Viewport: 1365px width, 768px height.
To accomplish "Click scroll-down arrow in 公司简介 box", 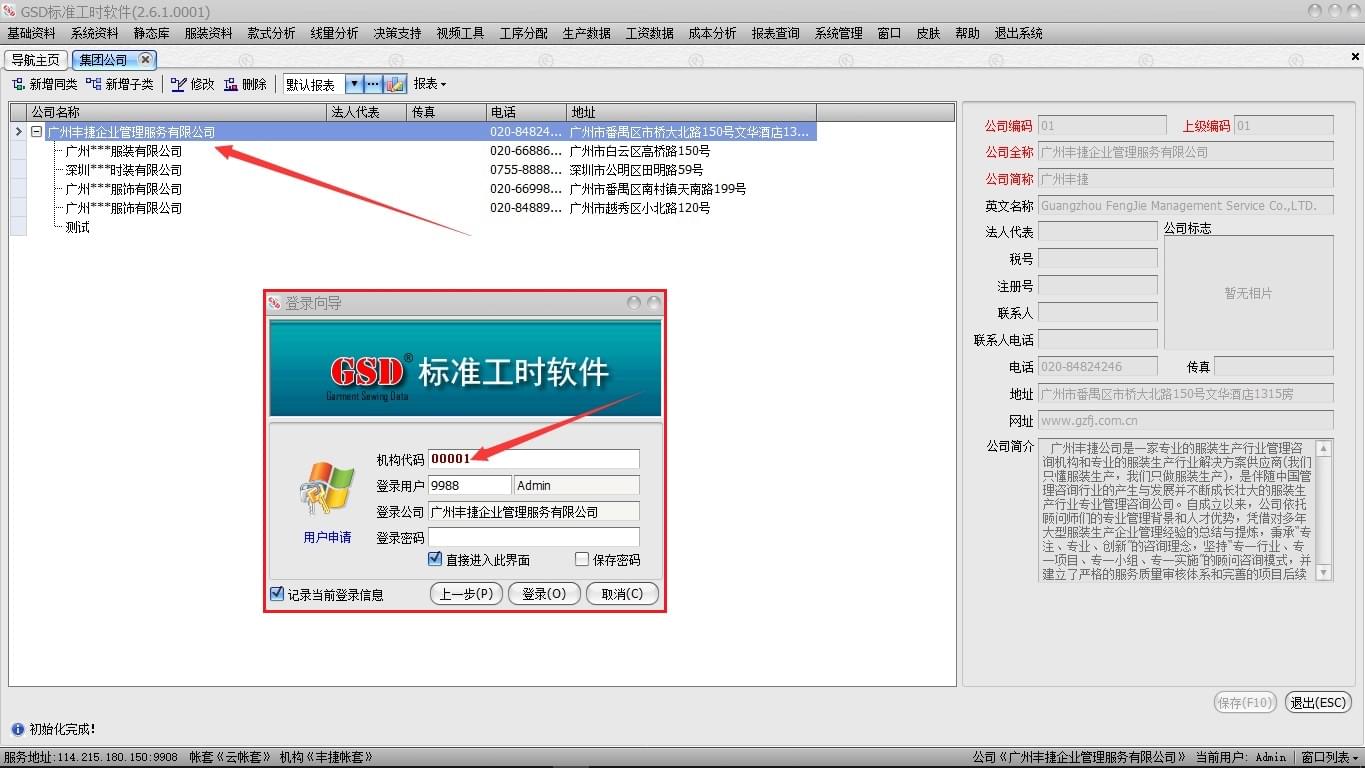I will [1324, 573].
